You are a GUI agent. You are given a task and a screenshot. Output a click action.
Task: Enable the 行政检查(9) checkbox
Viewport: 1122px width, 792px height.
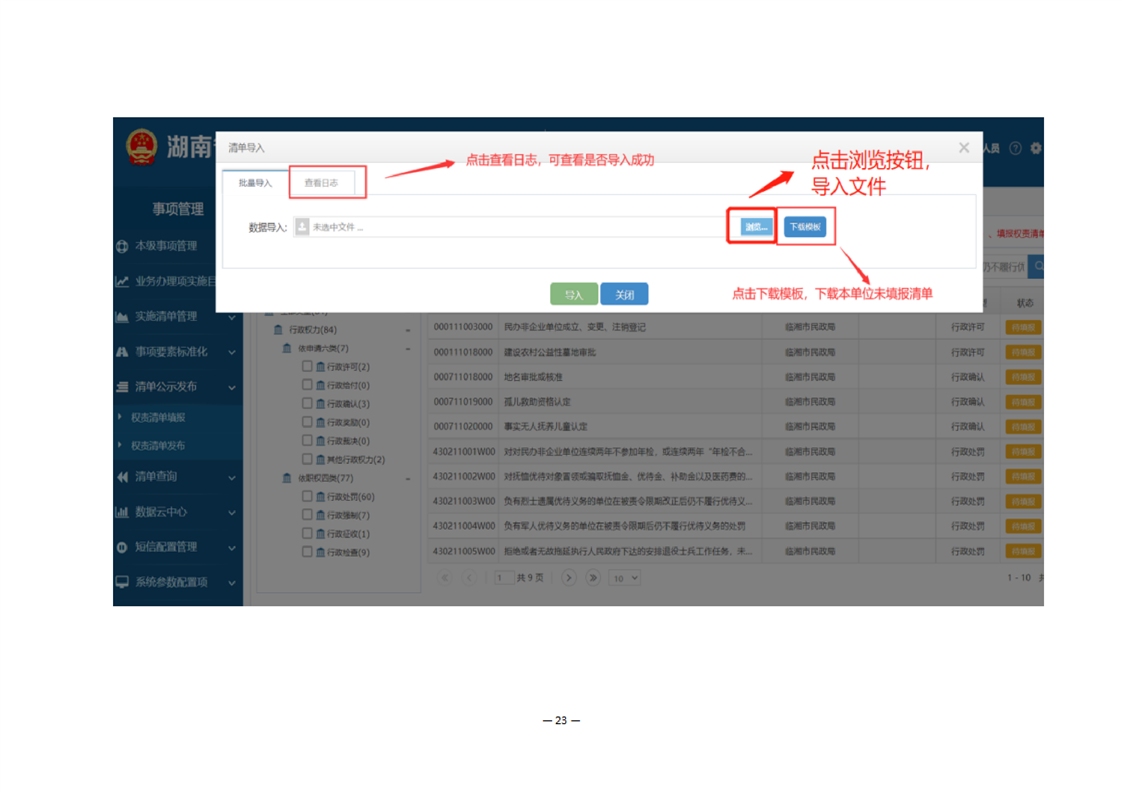pyautogui.click(x=308, y=552)
